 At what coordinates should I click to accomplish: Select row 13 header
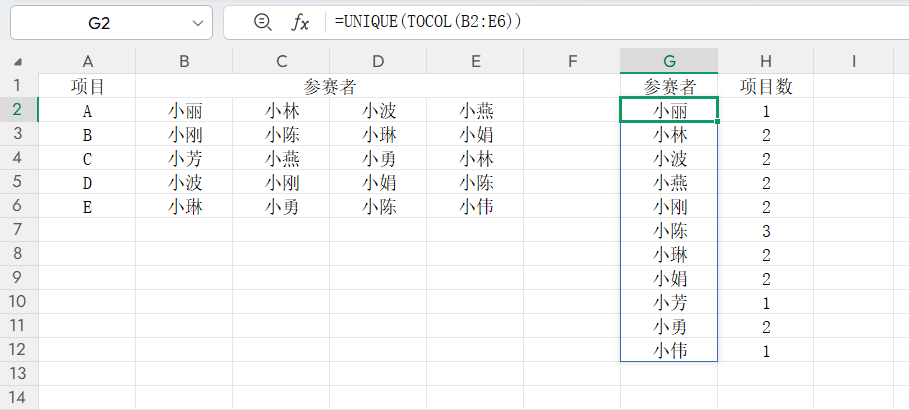pyautogui.click(x=19, y=373)
